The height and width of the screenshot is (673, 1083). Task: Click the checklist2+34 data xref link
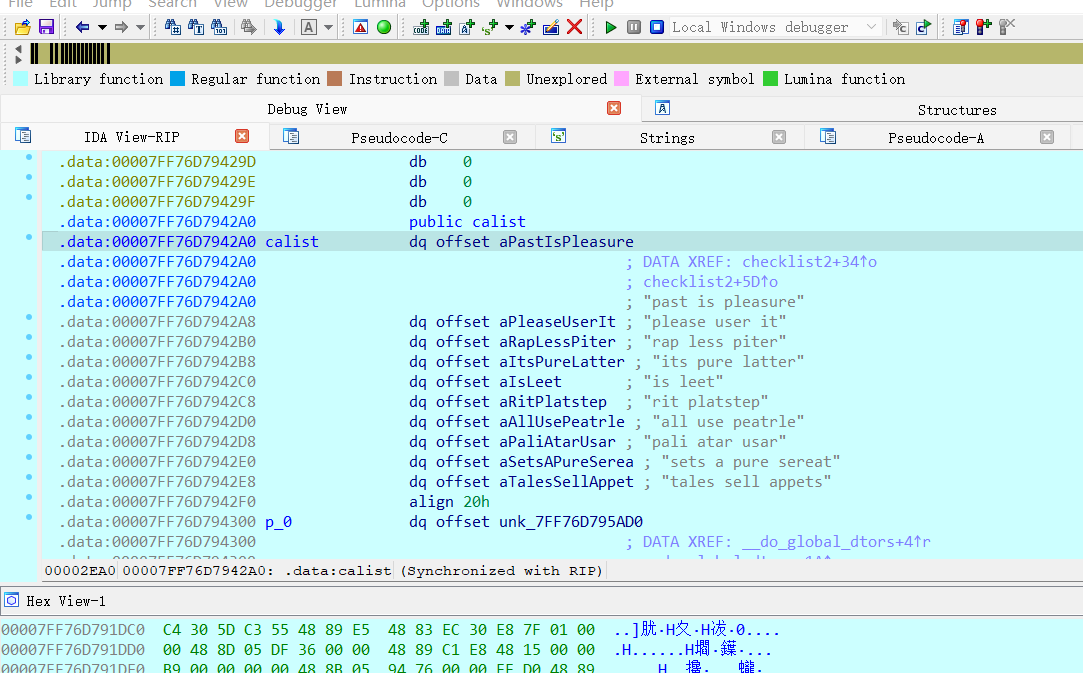pyautogui.click(x=809, y=262)
